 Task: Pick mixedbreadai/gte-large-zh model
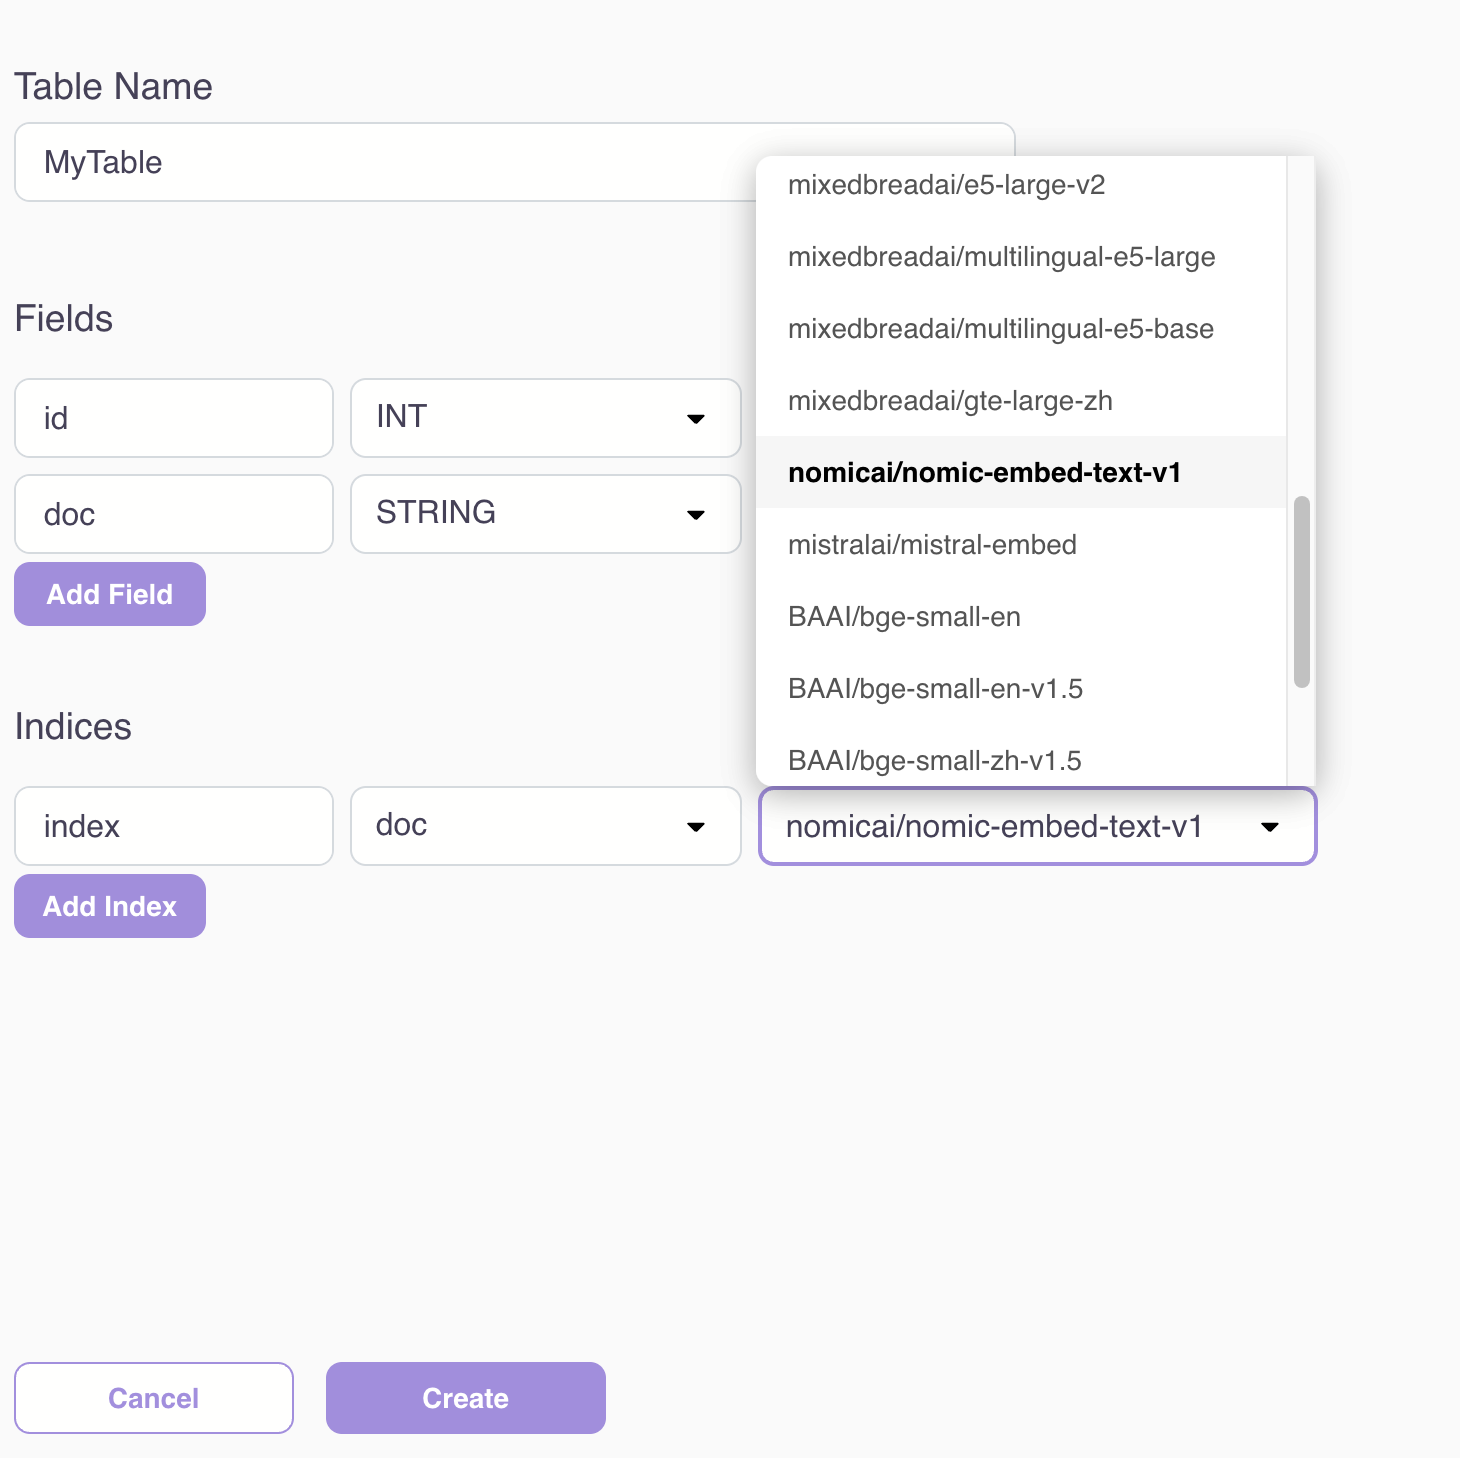[950, 401]
